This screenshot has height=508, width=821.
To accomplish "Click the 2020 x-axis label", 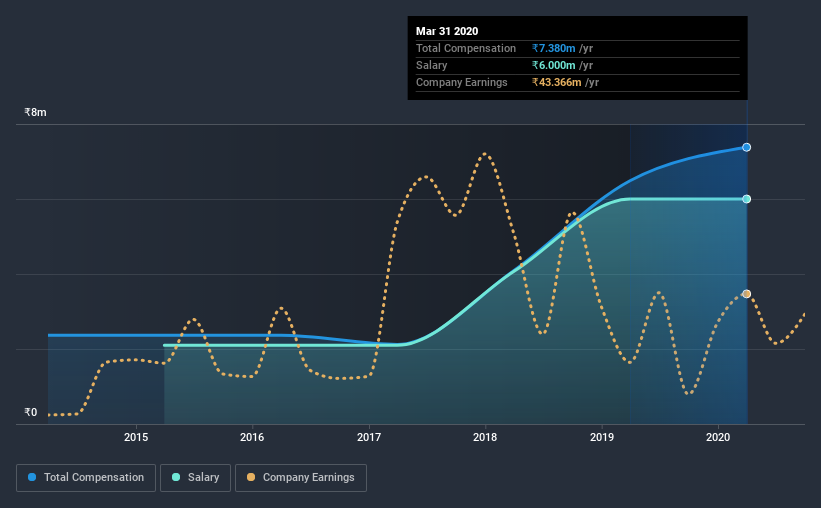I will coord(718,437).
